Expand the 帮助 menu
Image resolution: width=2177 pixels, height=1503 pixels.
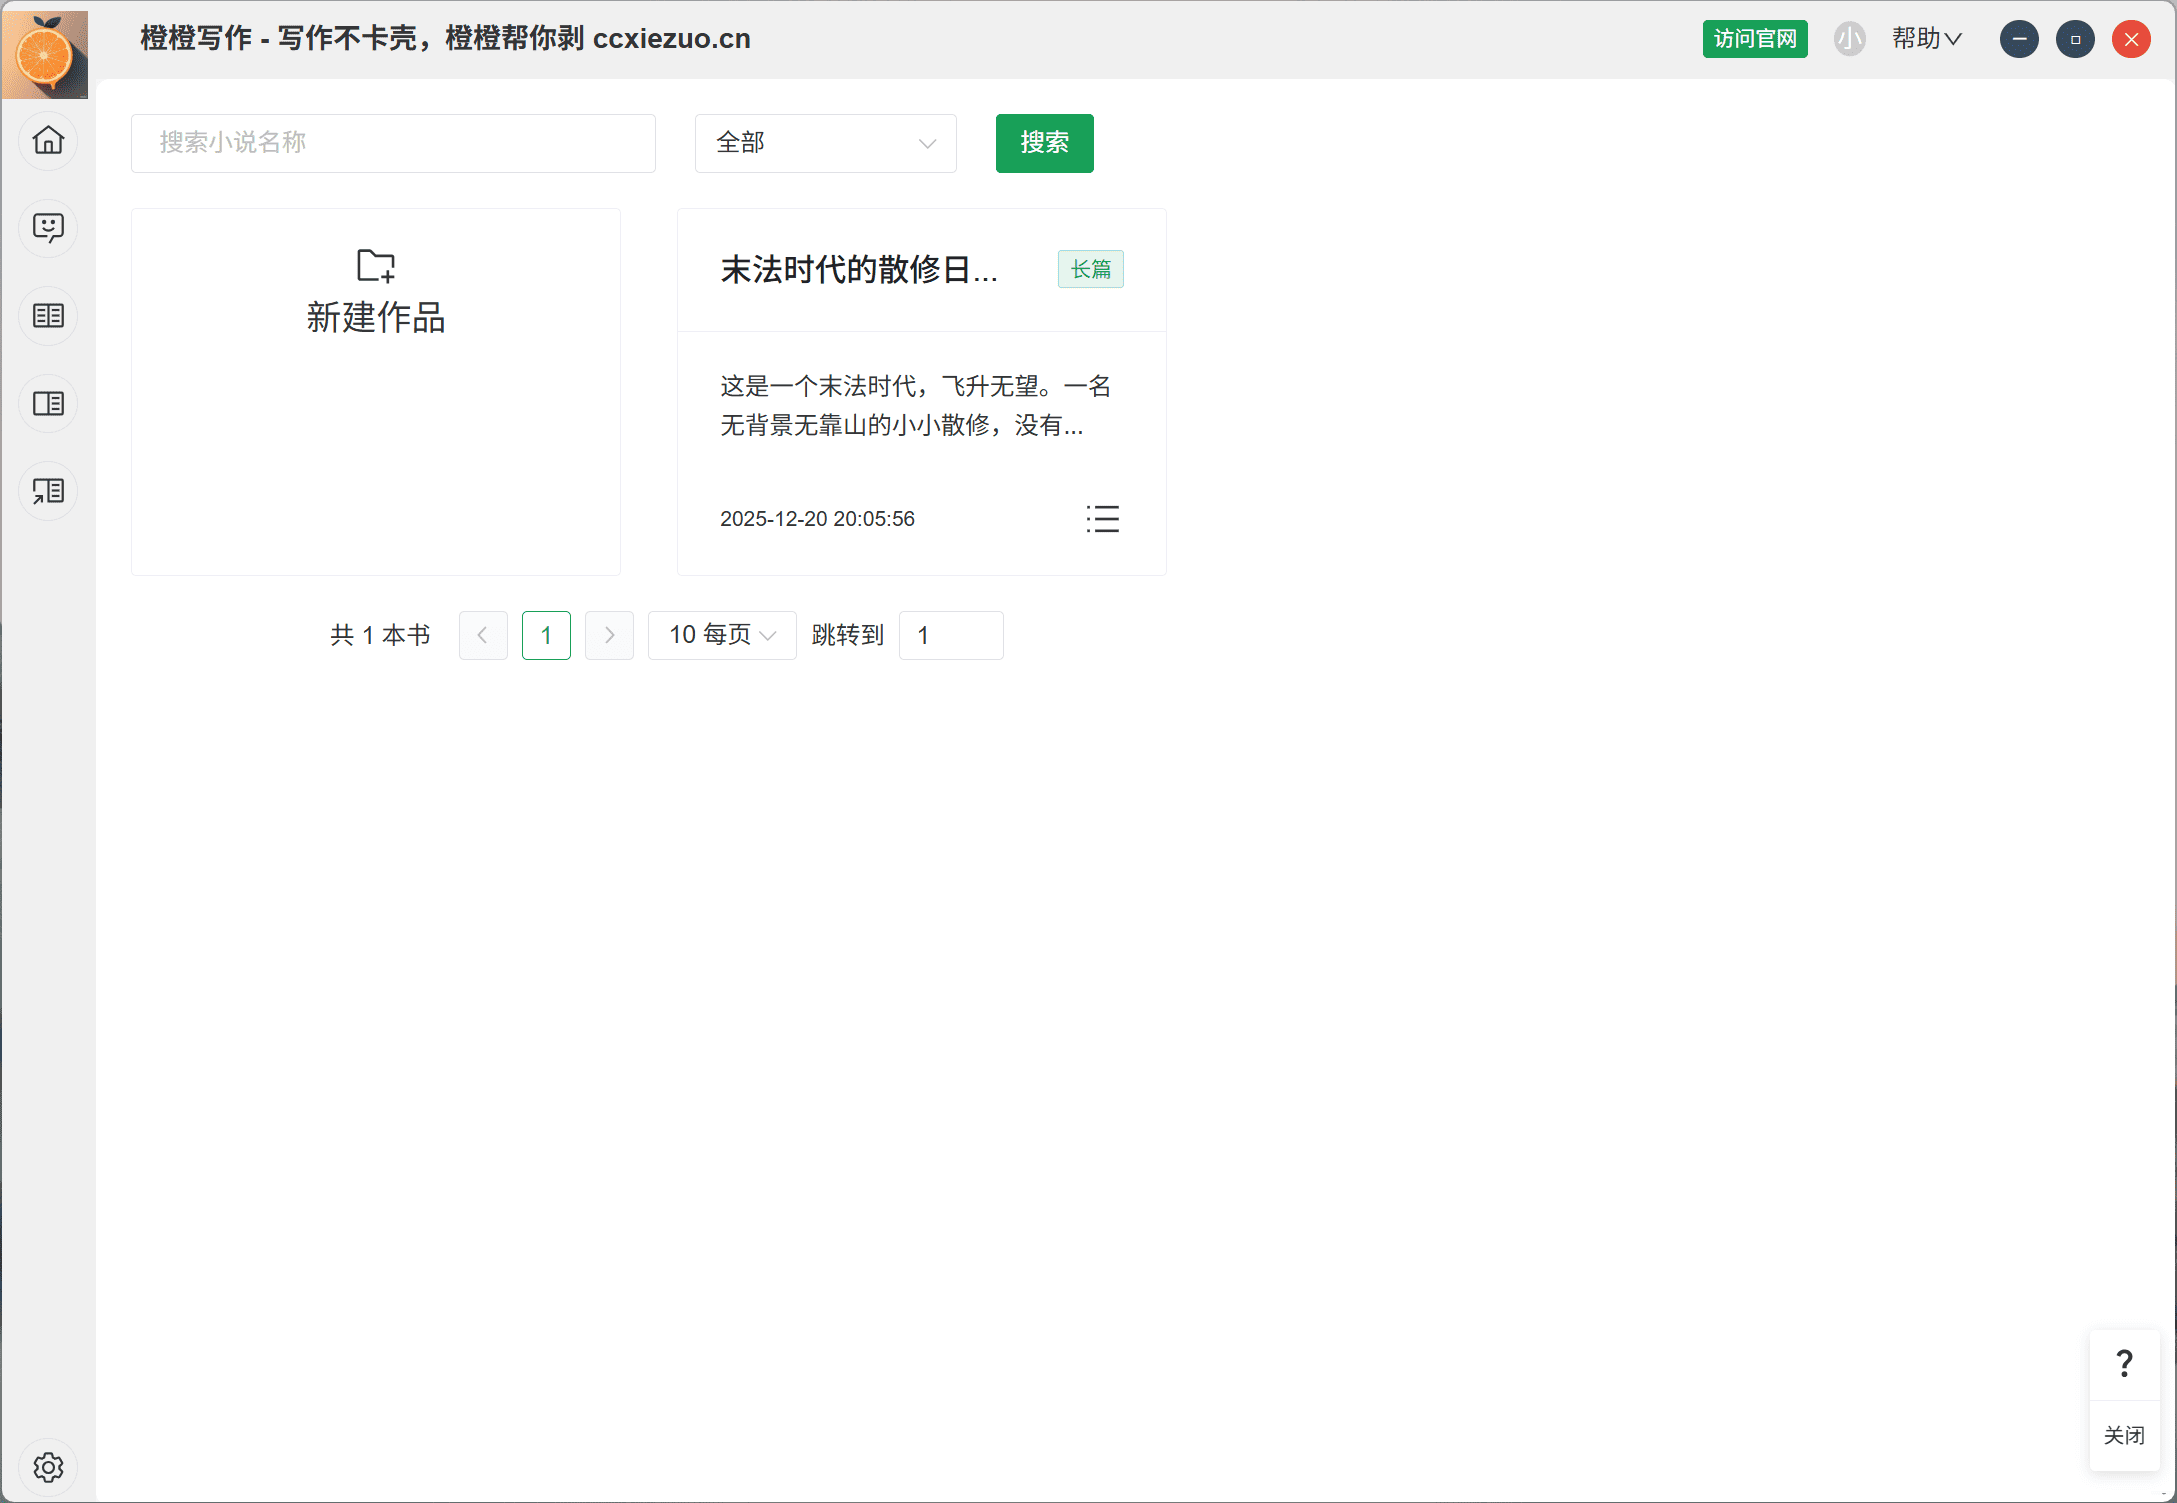(x=1926, y=39)
